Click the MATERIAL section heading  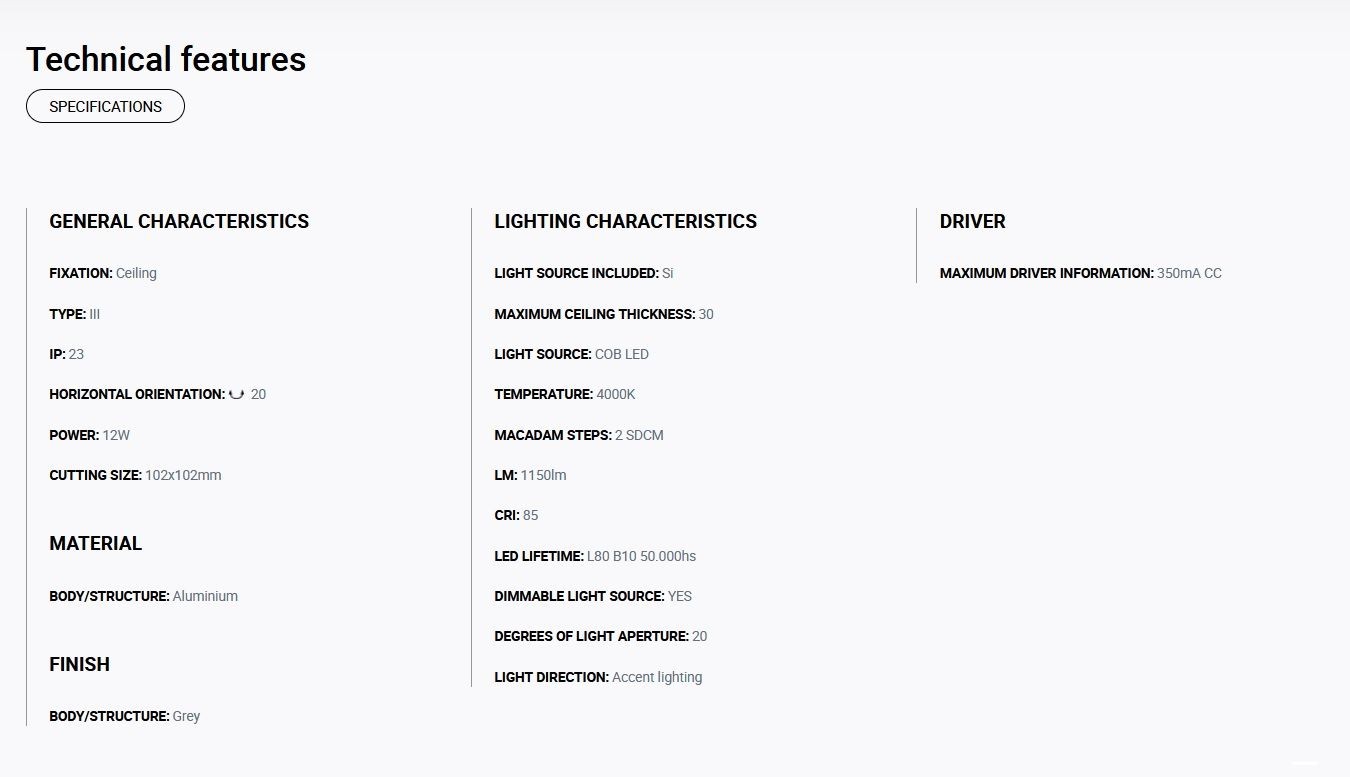[x=95, y=543]
